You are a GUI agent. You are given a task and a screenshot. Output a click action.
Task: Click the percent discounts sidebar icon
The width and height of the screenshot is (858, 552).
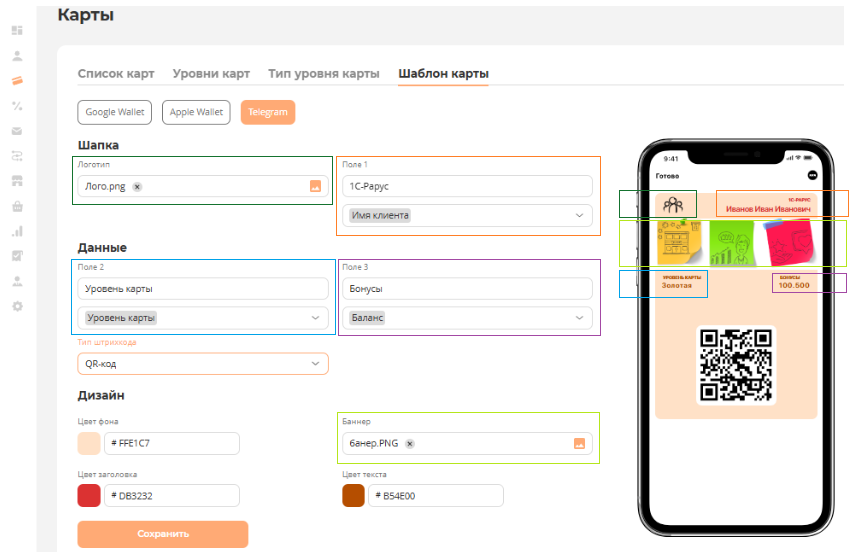(17, 106)
